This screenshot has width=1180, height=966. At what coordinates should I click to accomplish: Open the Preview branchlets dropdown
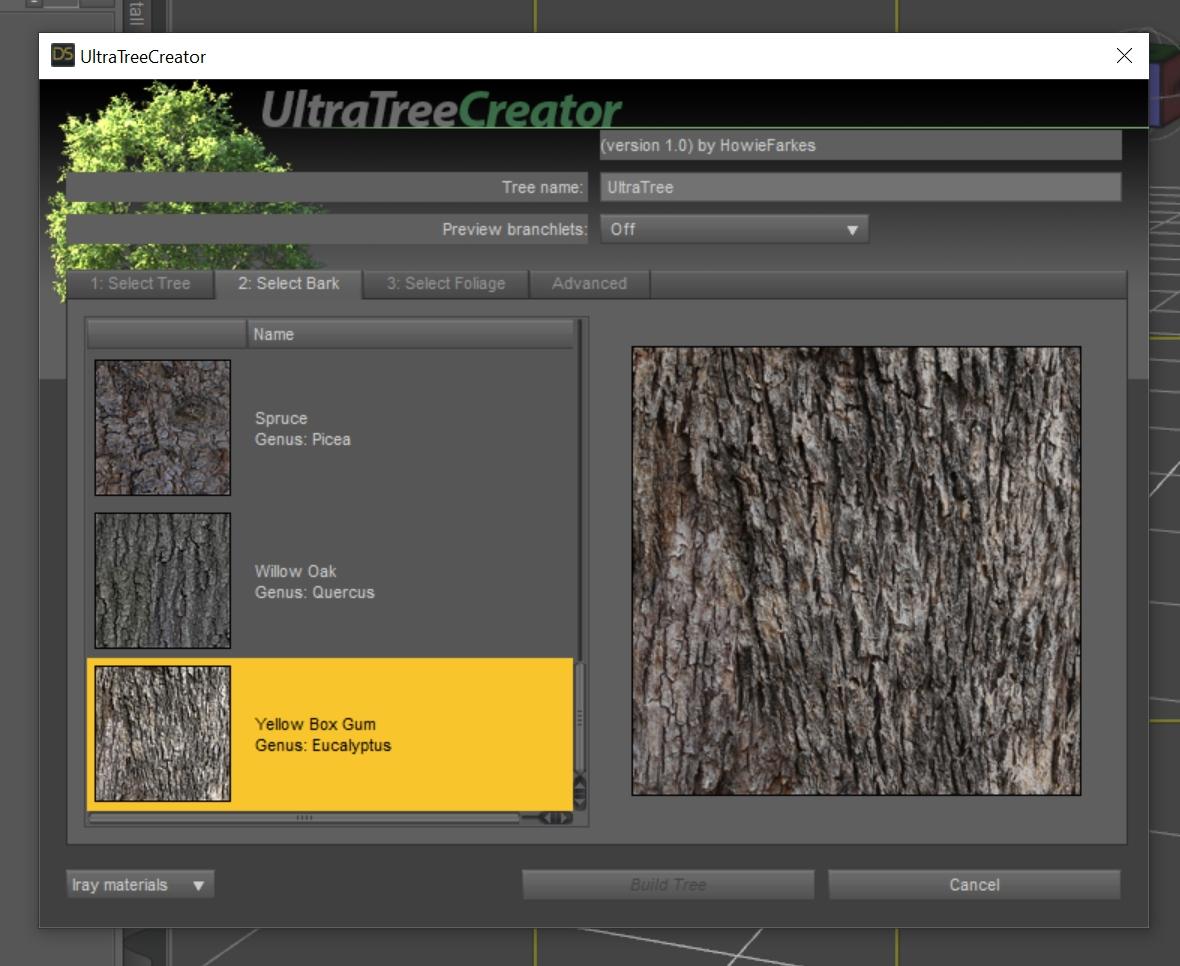tap(734, 229)
